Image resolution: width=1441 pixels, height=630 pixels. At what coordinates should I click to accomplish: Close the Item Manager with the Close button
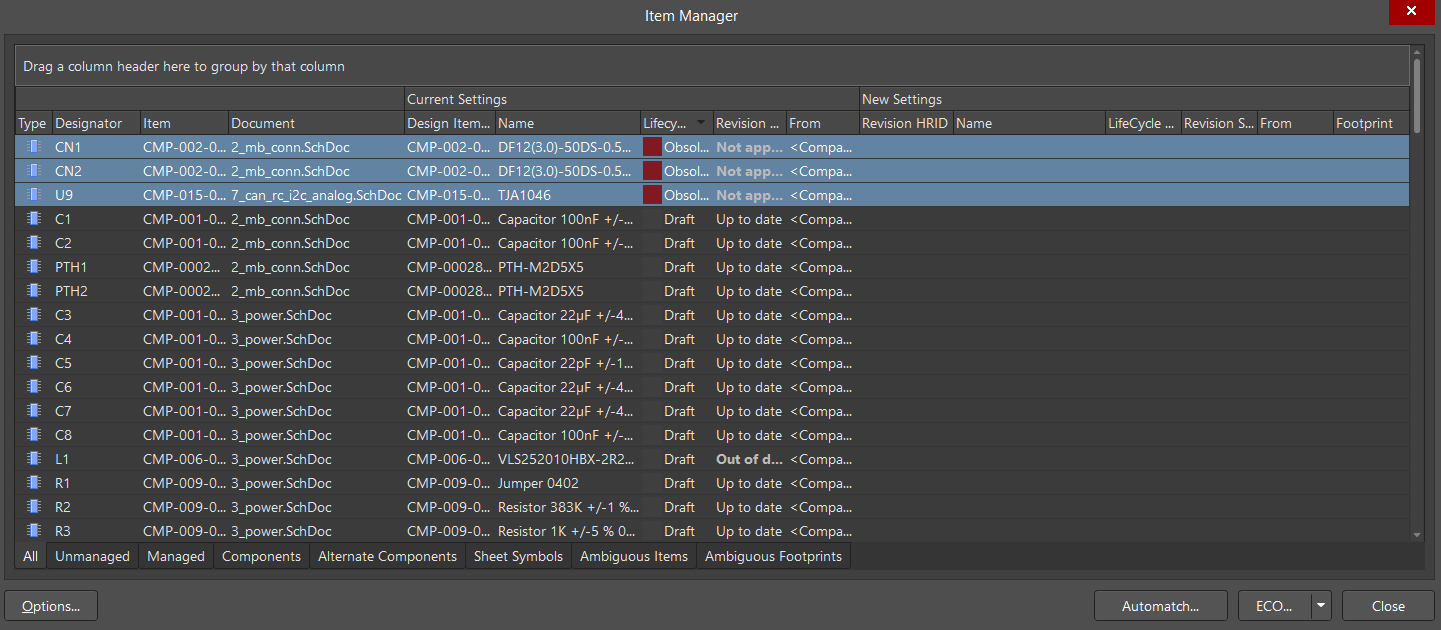tap(1388, 605)
